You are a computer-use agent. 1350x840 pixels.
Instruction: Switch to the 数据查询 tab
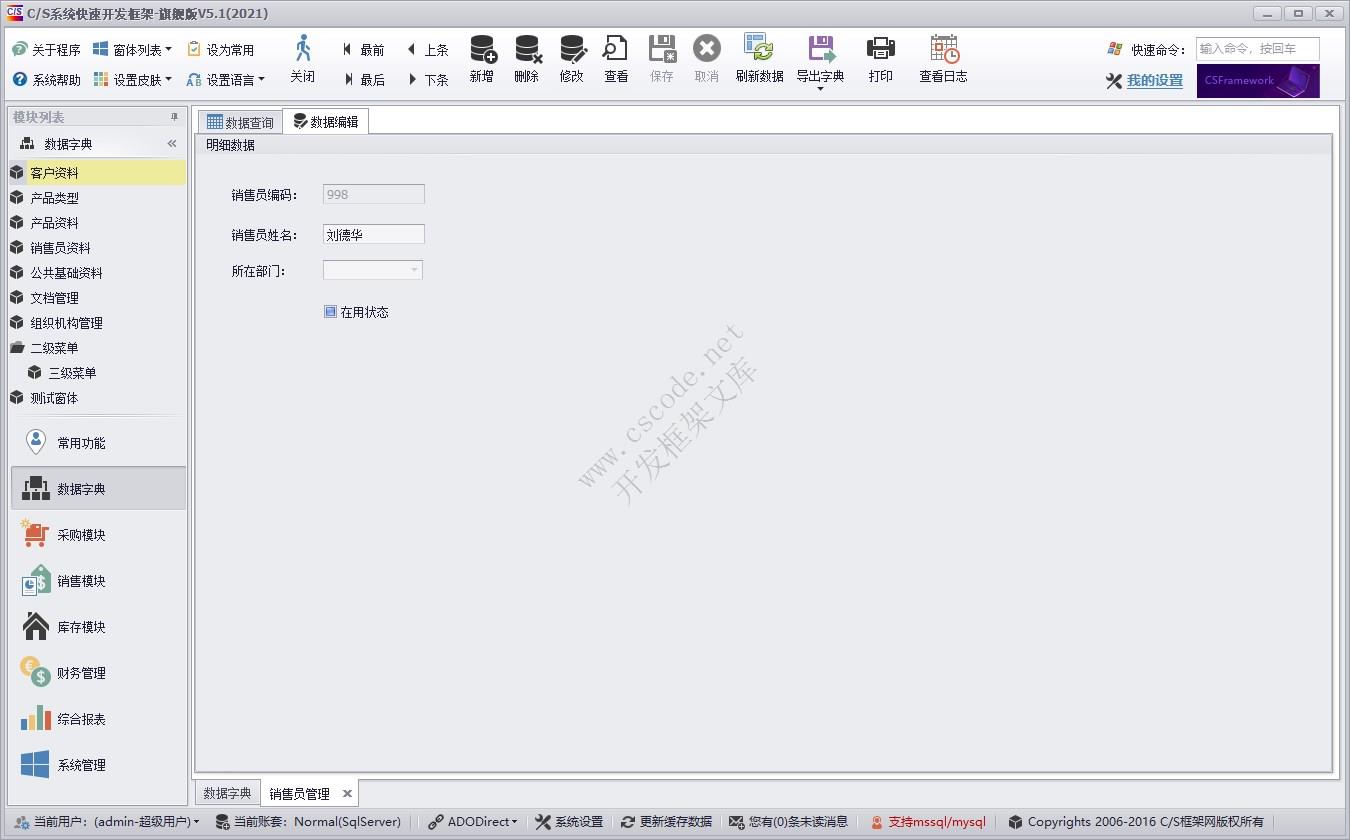239,120
